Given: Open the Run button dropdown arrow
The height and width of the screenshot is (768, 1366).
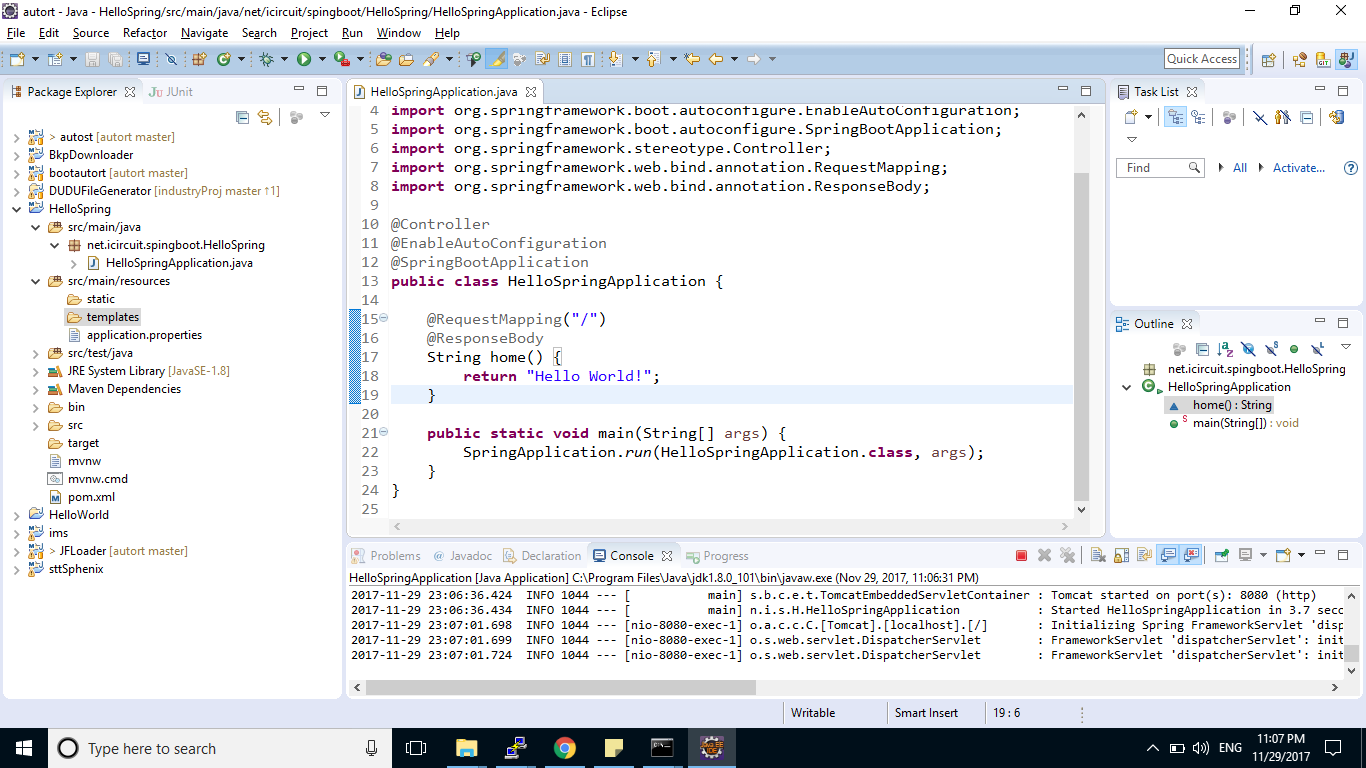Looking at the screenshot, I should [x=322, y=59].
